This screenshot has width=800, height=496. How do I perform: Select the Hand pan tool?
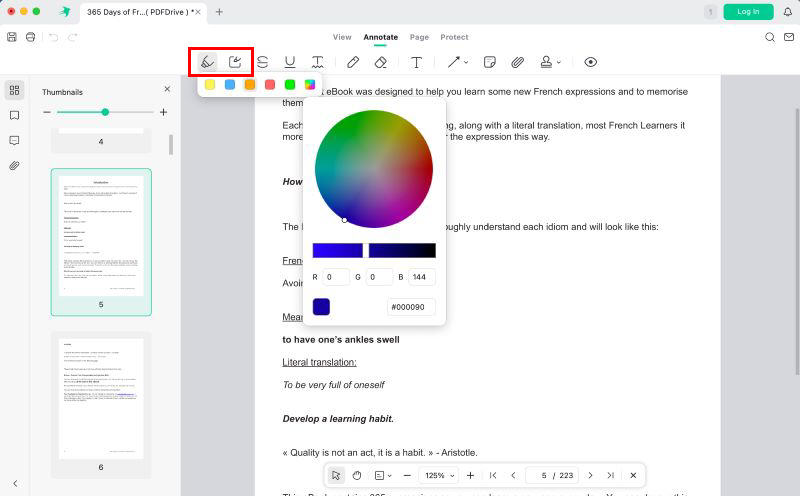[x=357, y=476]
